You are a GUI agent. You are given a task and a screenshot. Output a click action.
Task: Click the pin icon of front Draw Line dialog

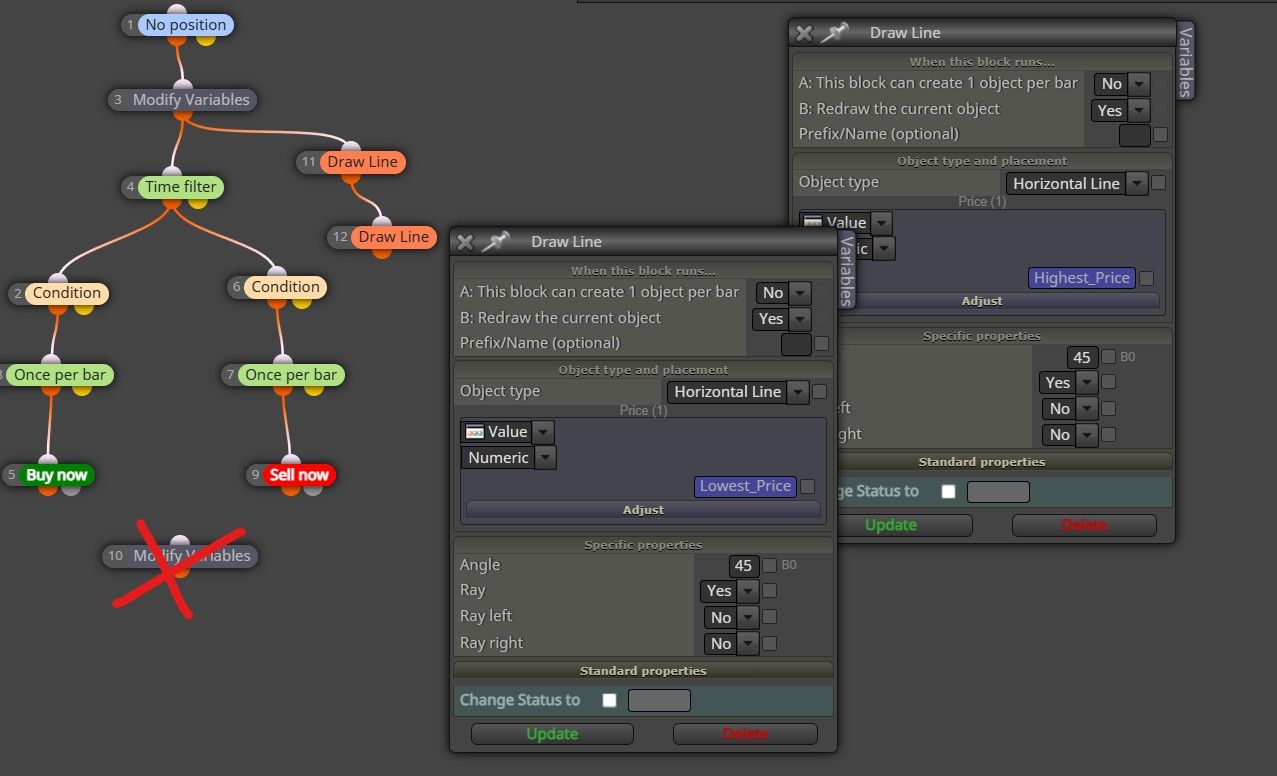click(495, 242)
